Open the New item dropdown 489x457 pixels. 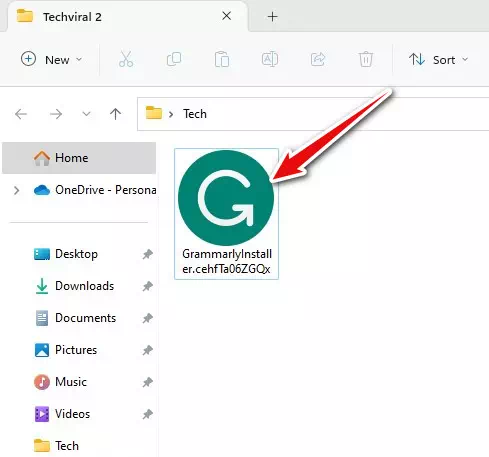point(51,60)
